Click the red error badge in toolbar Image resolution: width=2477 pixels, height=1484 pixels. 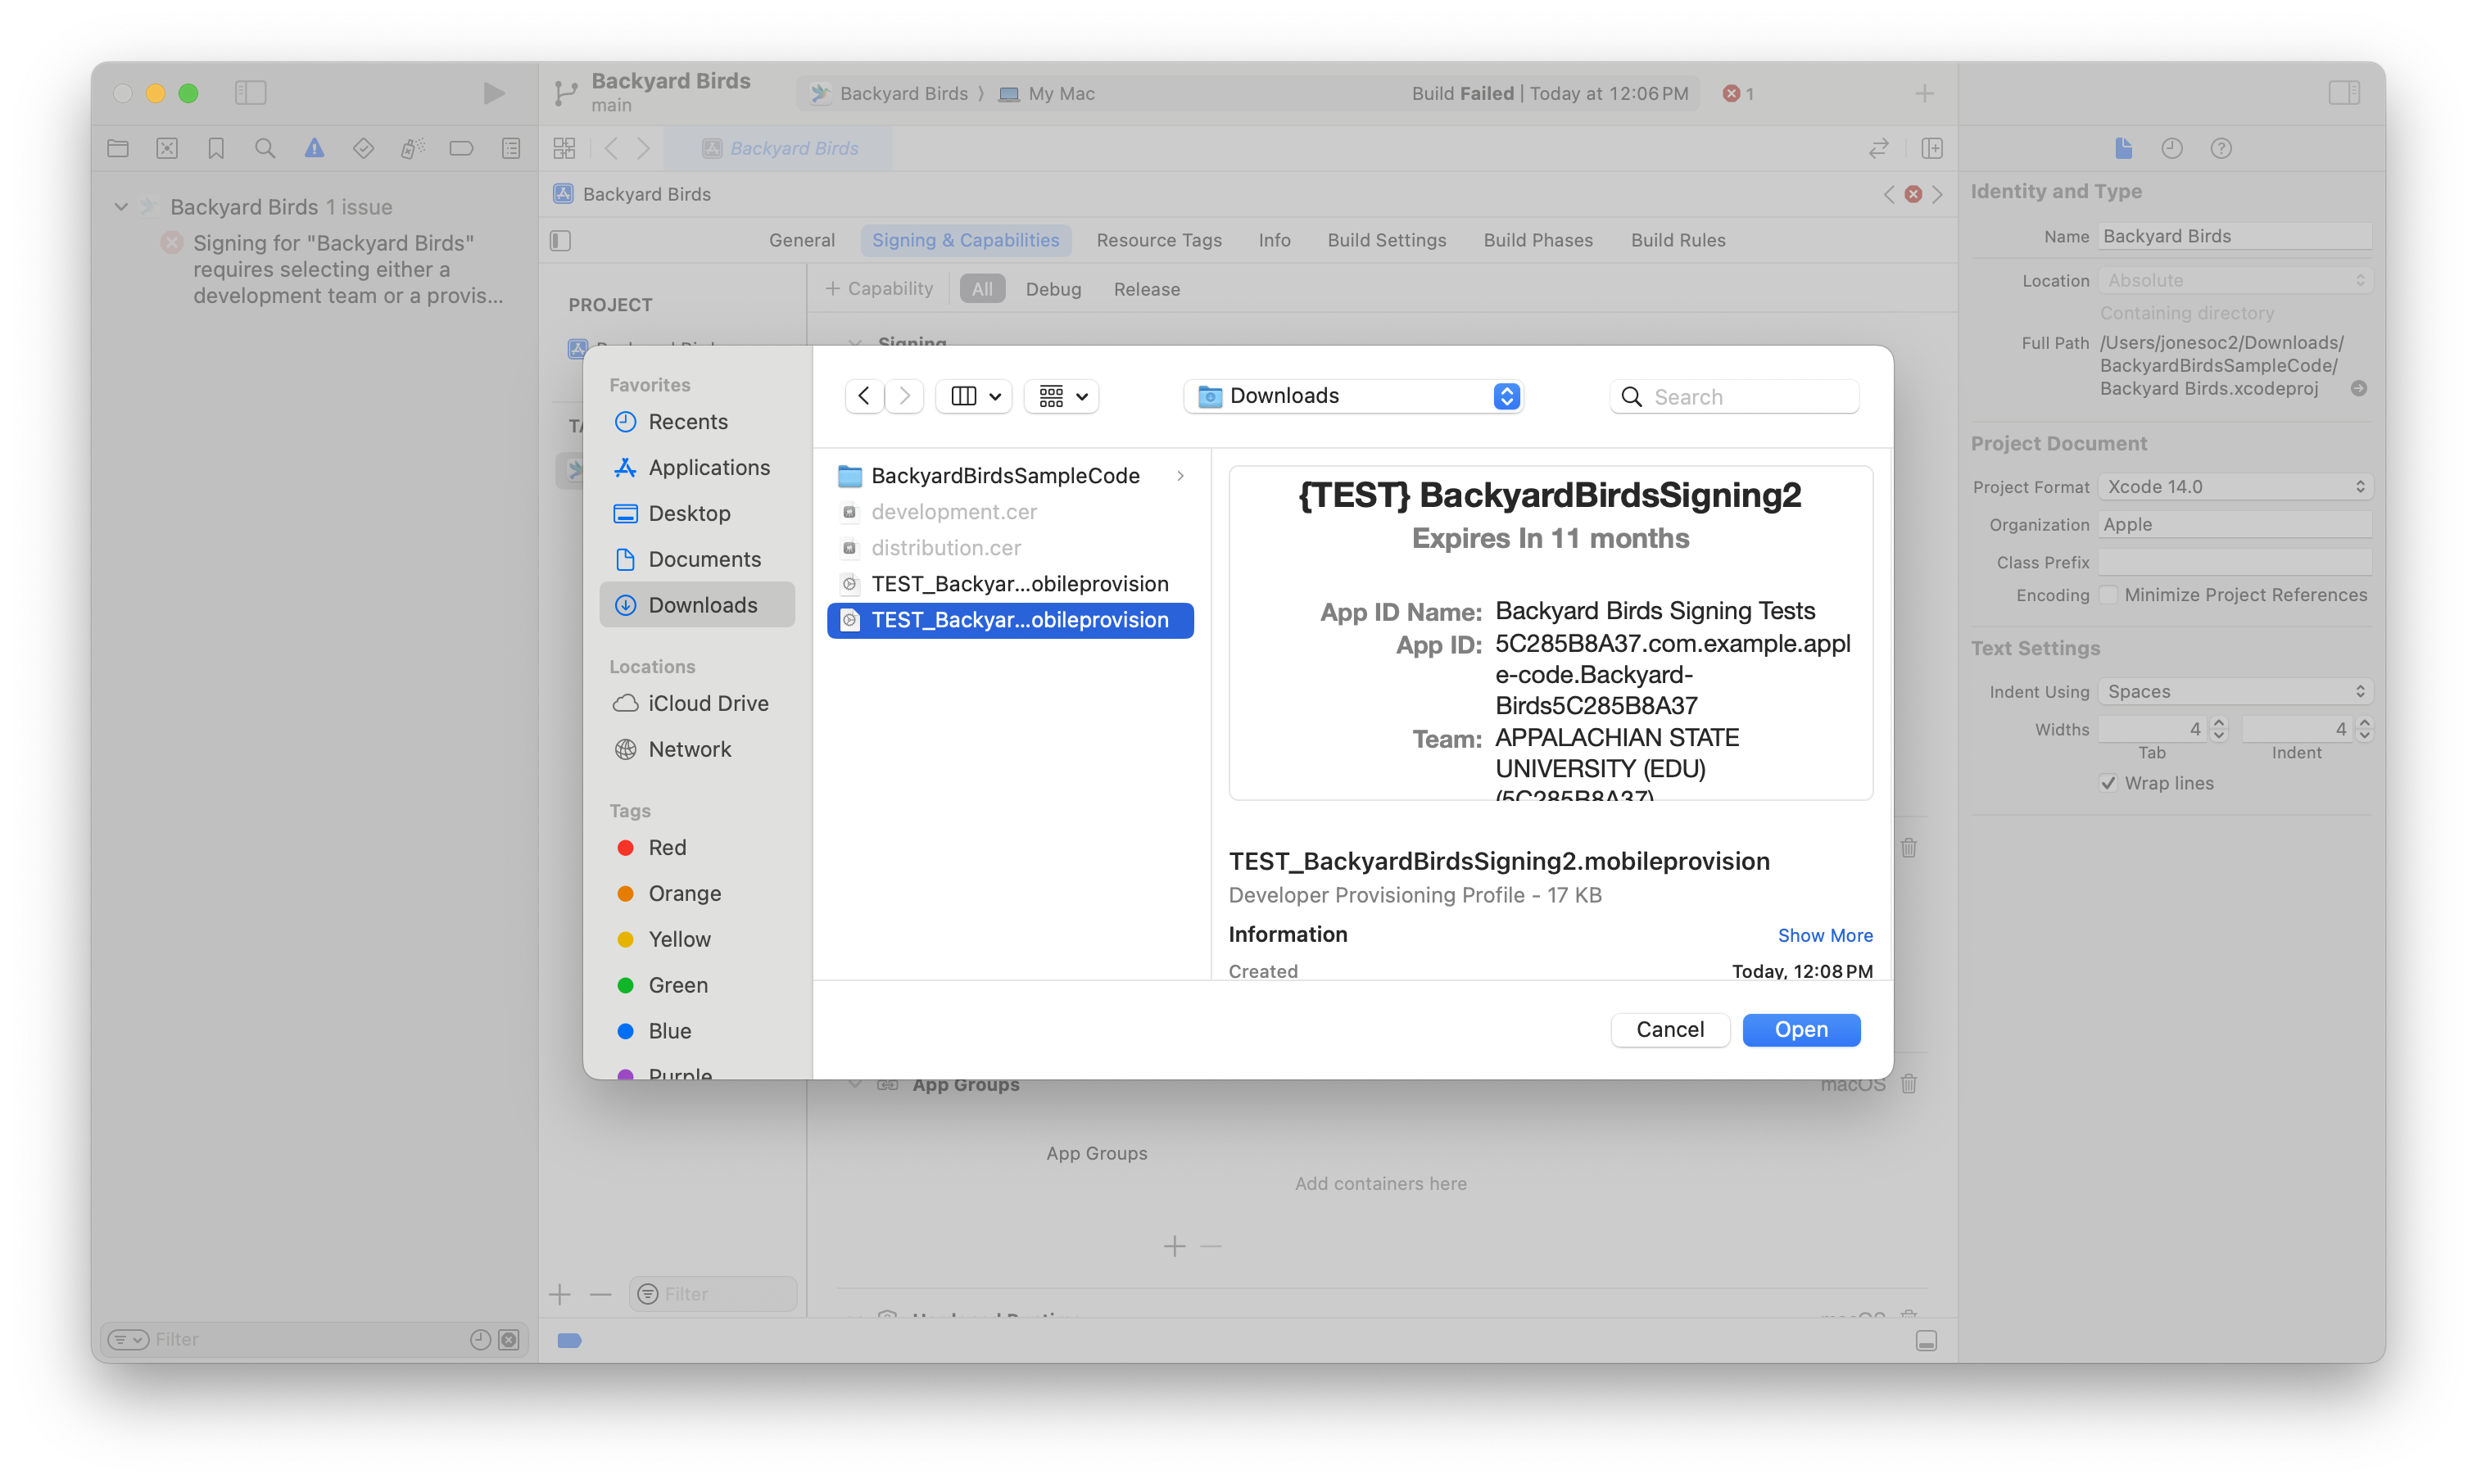click(x=1738, y=93)
